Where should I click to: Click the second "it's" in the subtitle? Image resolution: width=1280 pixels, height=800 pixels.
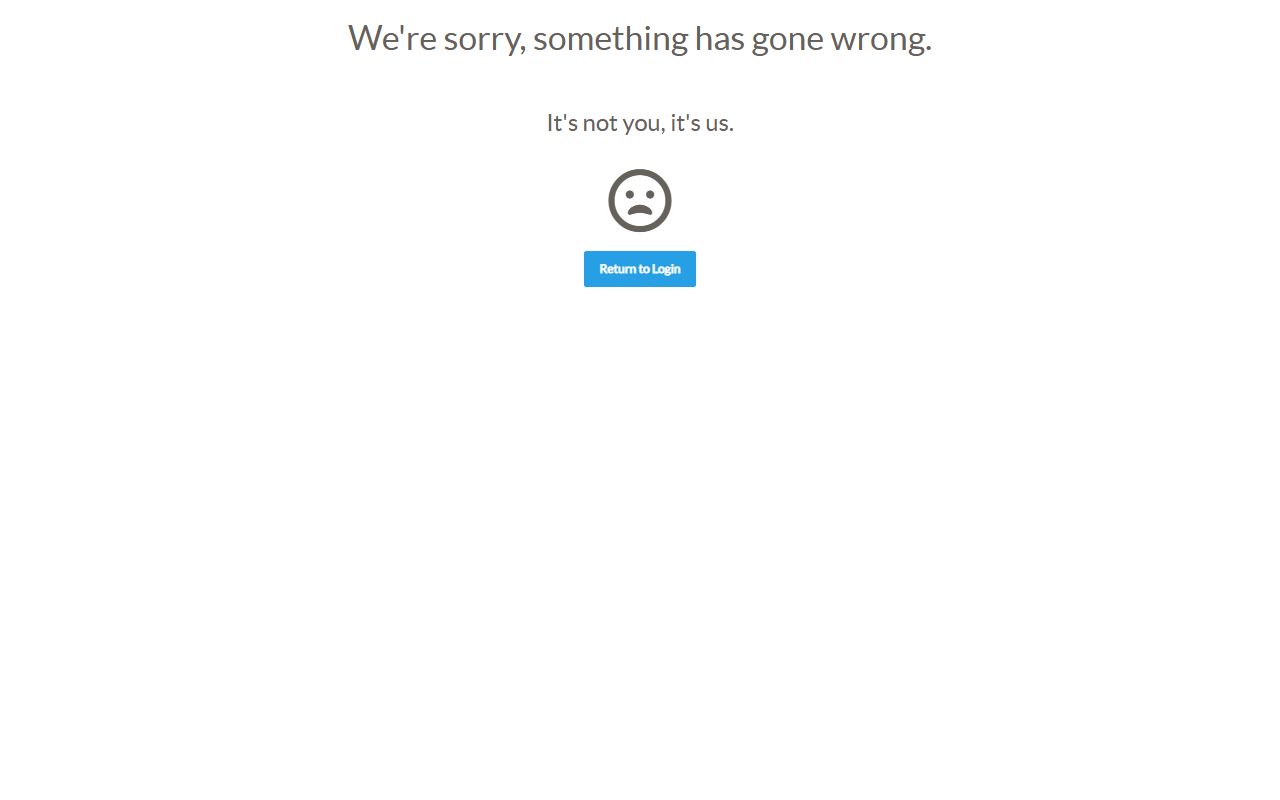(x=687, y=123)
